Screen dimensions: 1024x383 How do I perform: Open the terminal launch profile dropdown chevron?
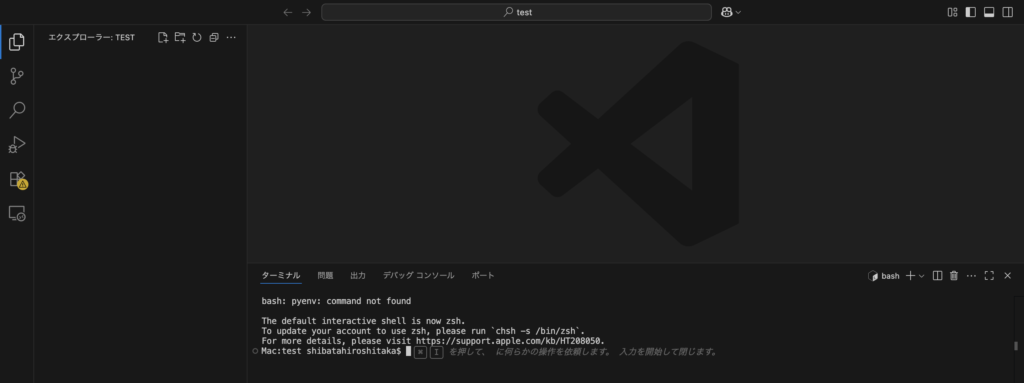[921, 276]
